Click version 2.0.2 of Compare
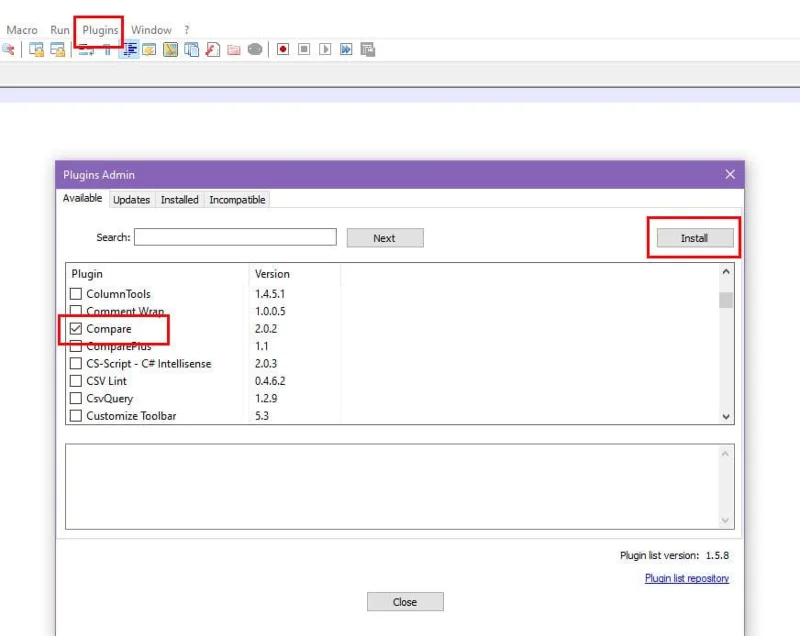The image size is (800, 636). pyautogui.click(x=266, y=329)
